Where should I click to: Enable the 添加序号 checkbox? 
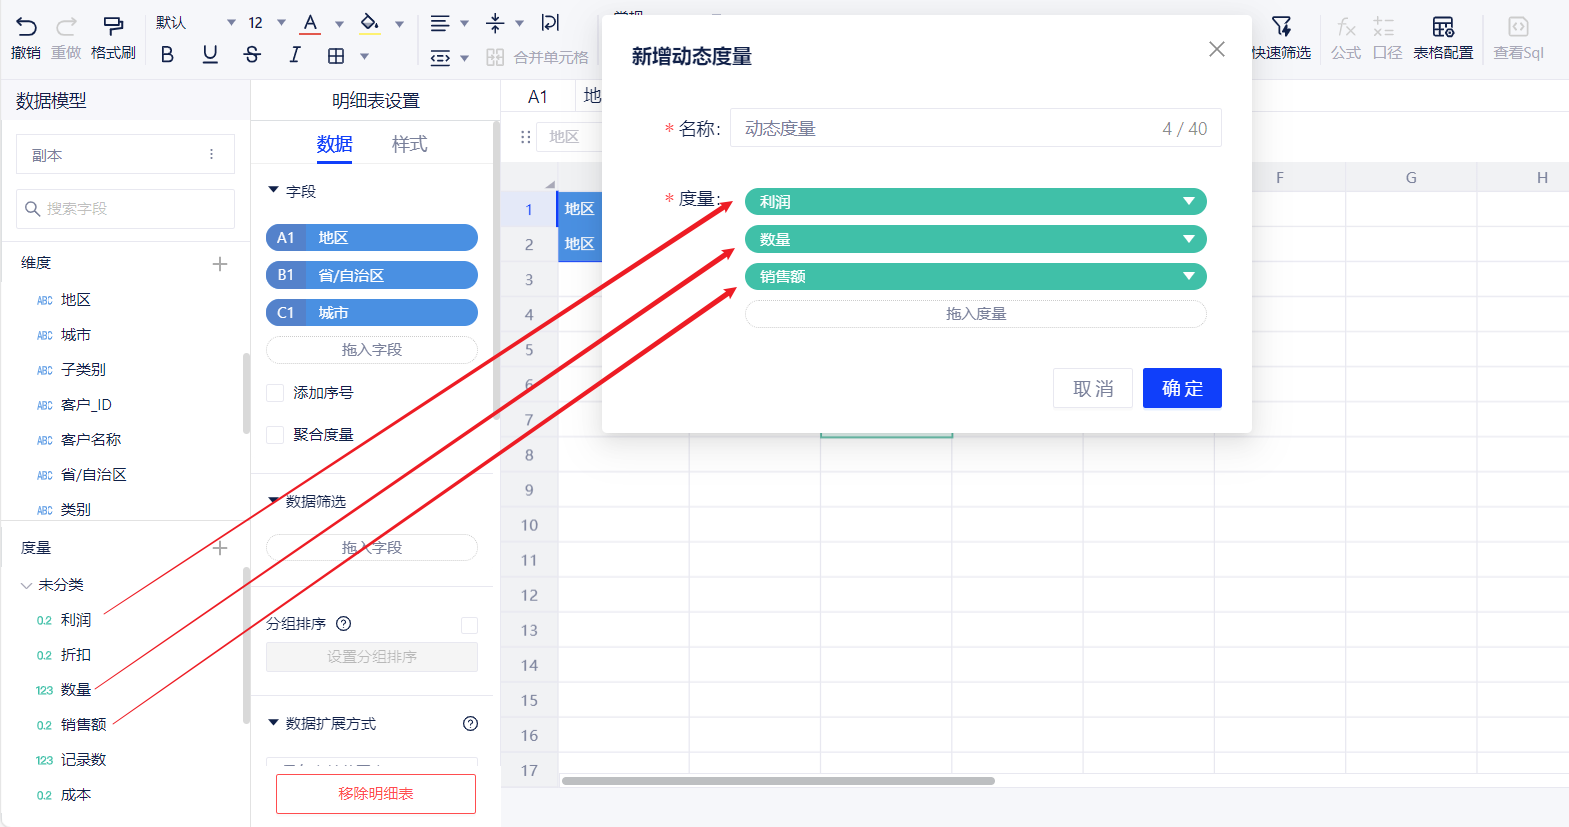point(275,393)
